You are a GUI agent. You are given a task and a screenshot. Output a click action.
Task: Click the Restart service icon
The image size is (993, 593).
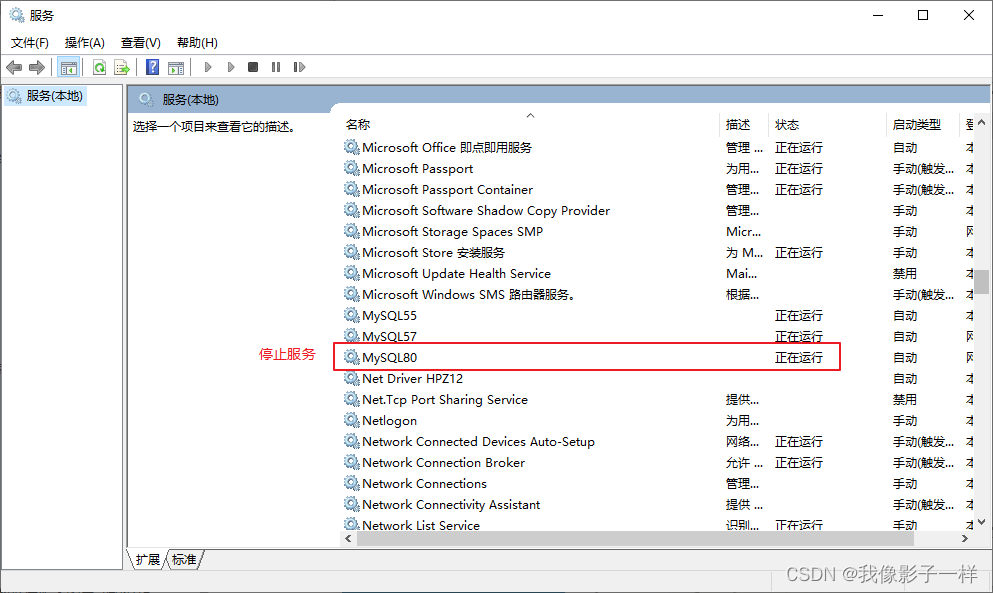coord(299,67)
